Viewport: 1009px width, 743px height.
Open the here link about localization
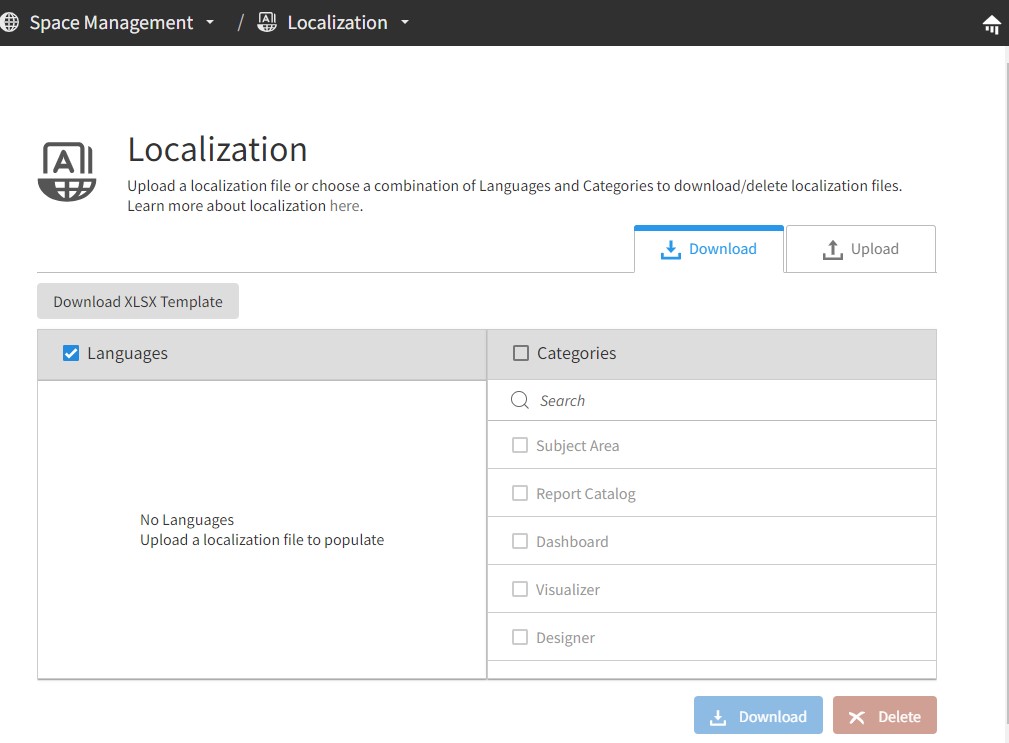[344, 205]
